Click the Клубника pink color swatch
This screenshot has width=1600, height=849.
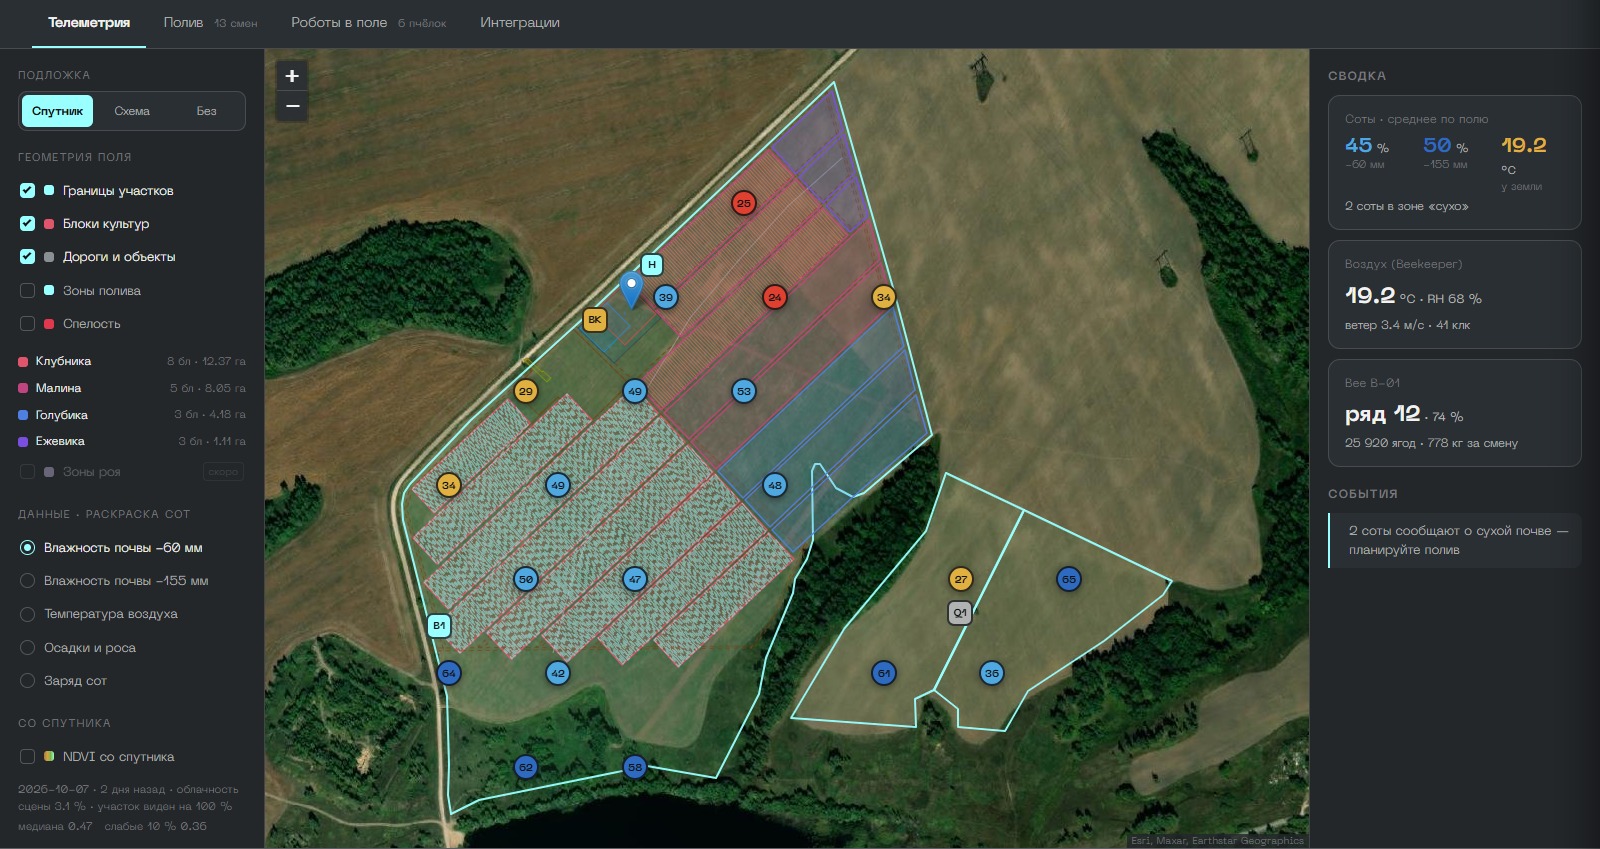24,361
